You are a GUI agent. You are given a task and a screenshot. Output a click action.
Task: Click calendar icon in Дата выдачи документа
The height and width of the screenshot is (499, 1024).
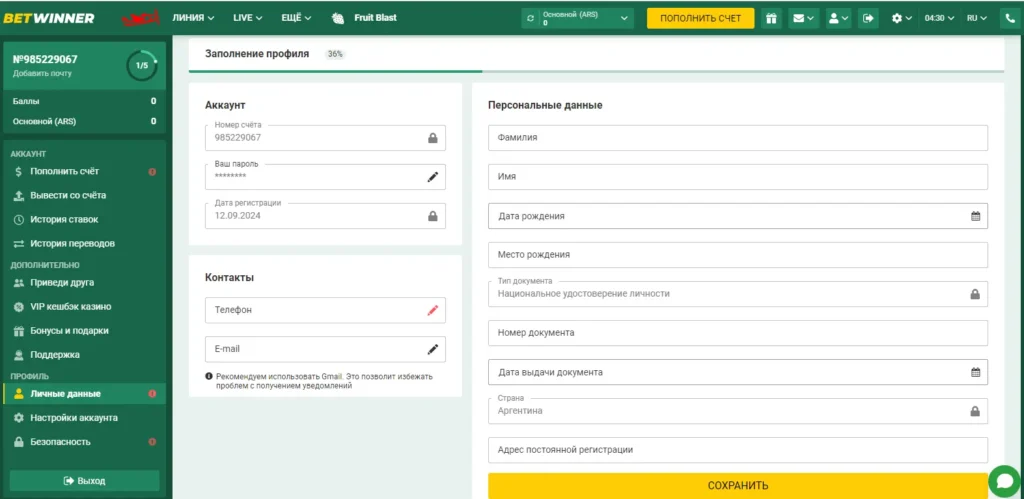(975, 372)
